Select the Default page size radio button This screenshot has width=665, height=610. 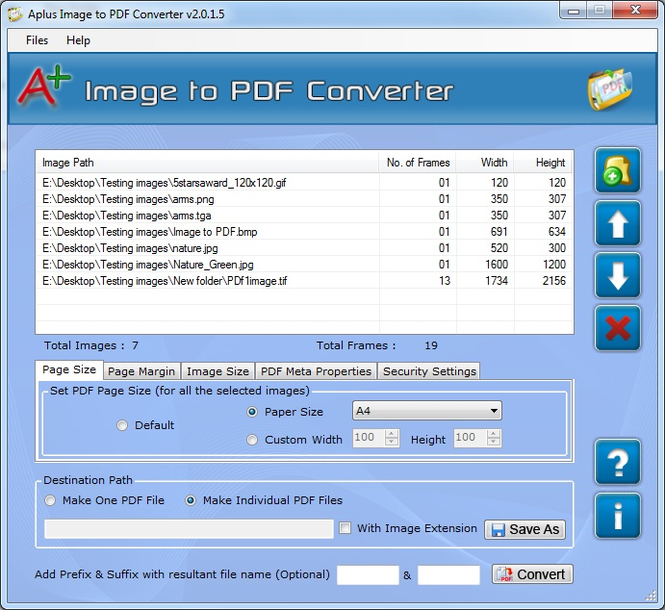(122, 425)
